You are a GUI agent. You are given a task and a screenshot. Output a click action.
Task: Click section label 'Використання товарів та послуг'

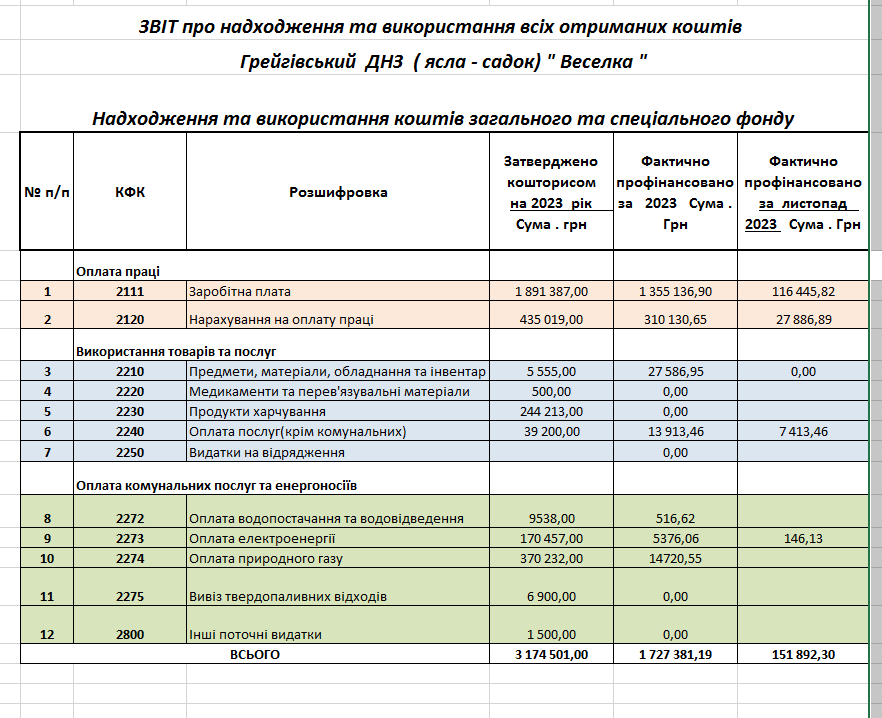[176, 351]
